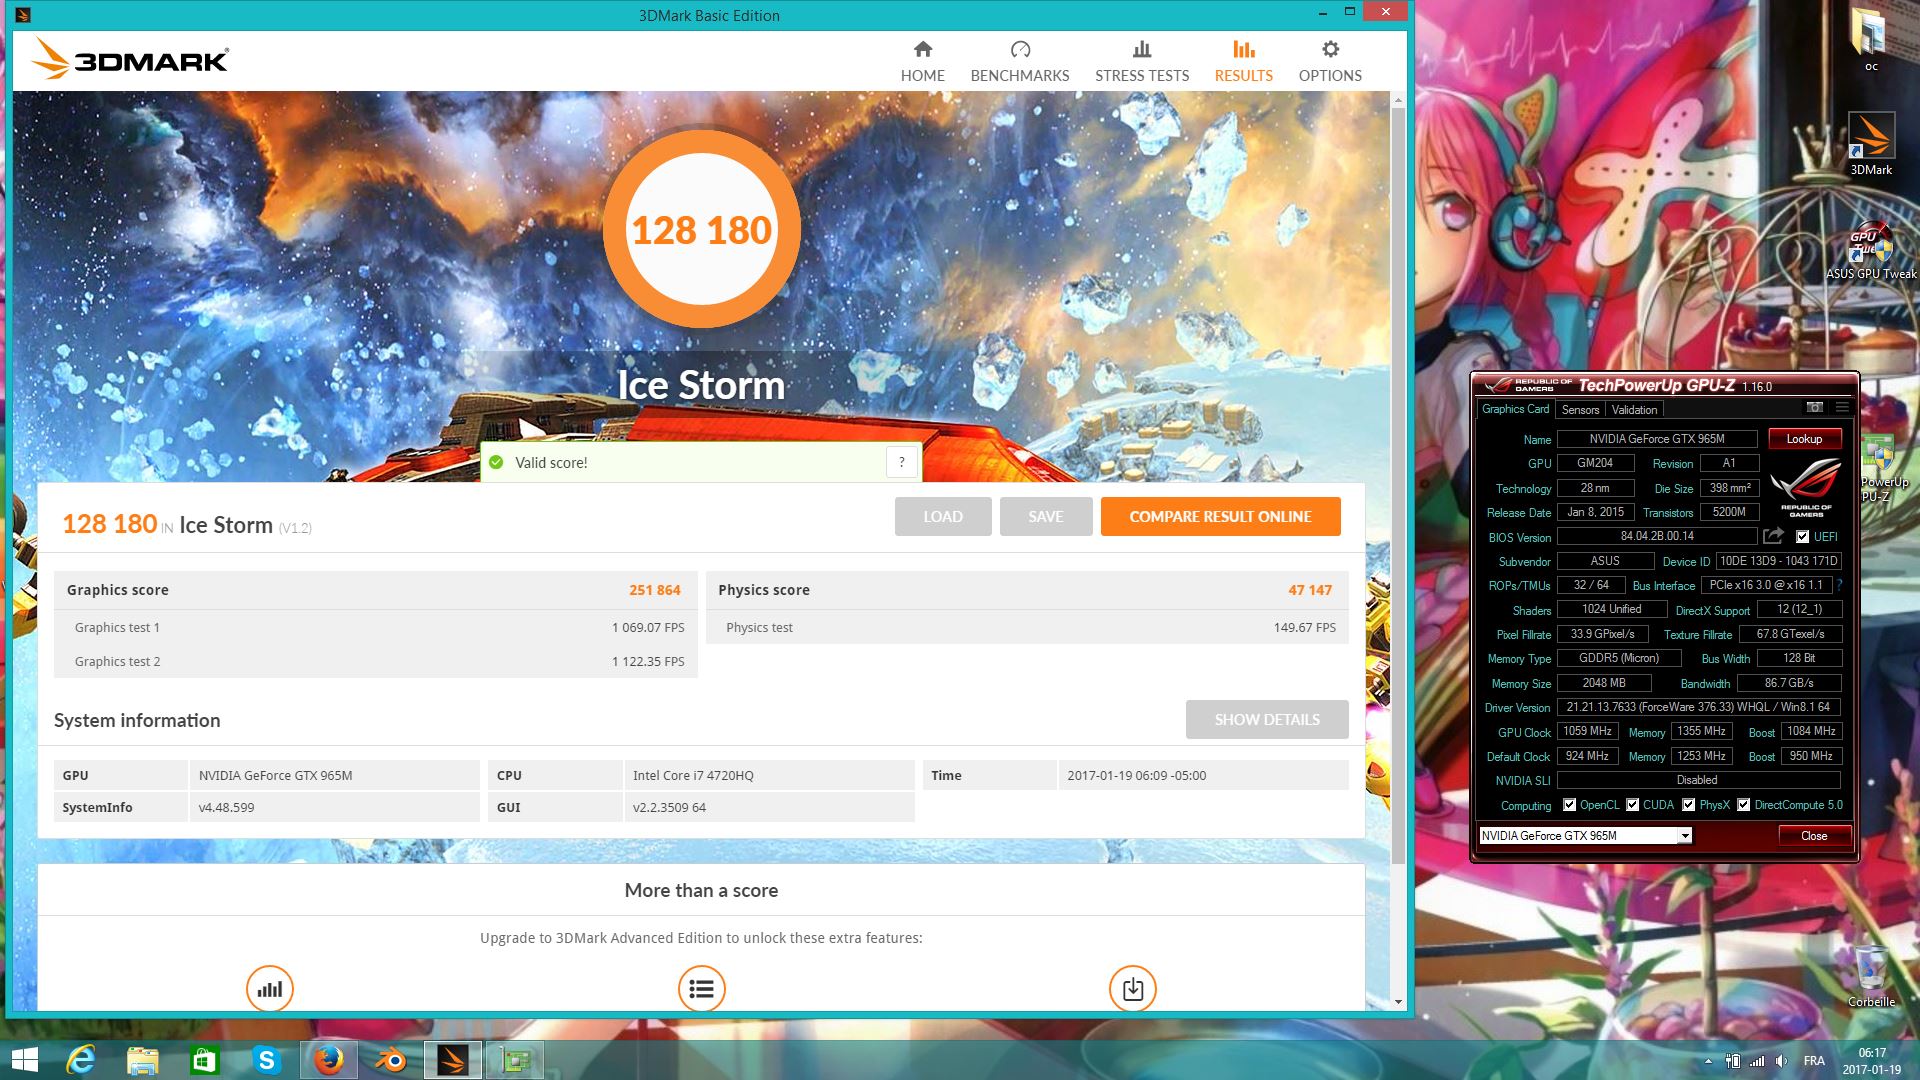This screenshot has width=1920, height=1080.
Task: Click the download feature icon
Action: pyautogui.click(x=1132, y=989)
